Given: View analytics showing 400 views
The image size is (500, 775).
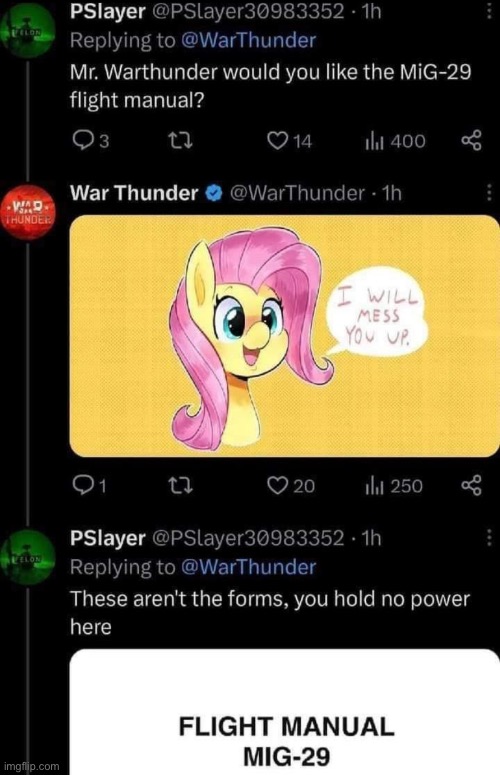Looking at the screenshot, I should tap(395, 141).
